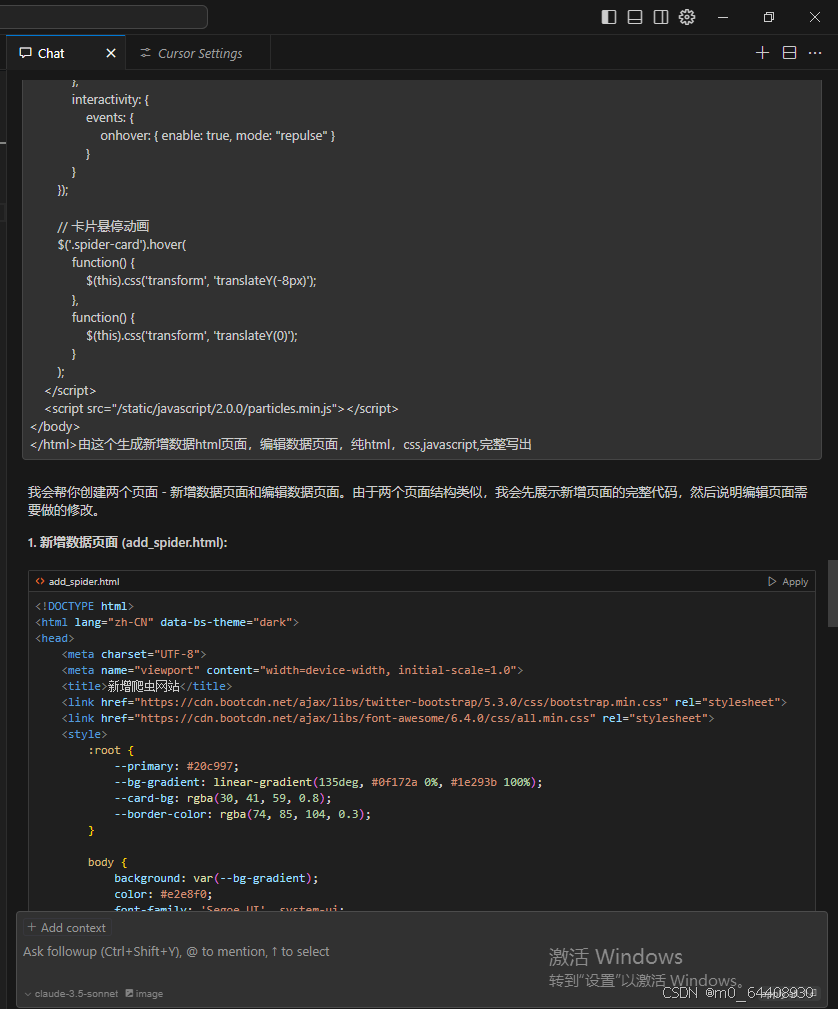
Task: Open more actions ellipsis menu
Action: [815, 53]
